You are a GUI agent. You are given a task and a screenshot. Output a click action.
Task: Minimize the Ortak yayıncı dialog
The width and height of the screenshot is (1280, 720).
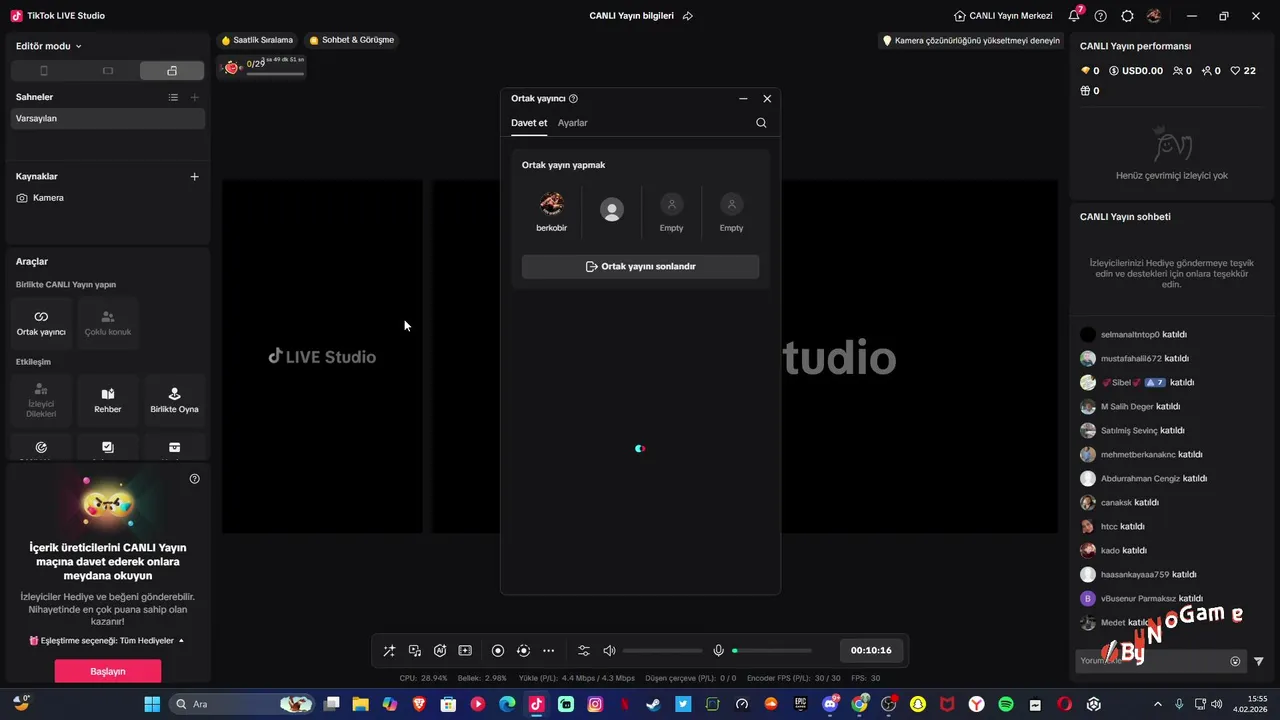pos(743,99)
